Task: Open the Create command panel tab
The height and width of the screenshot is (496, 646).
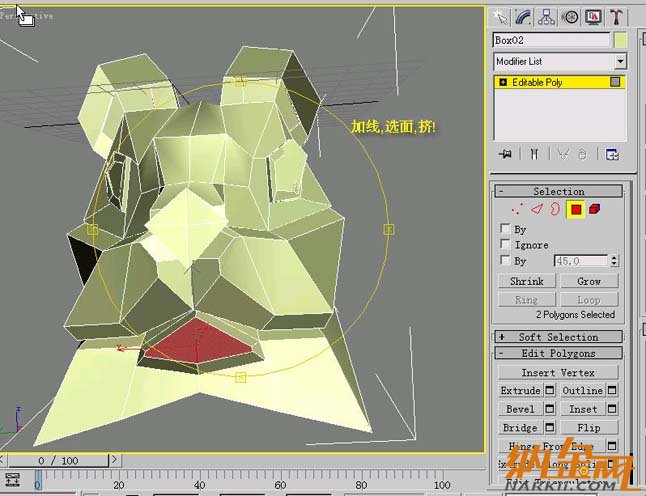Action: click(501, 16)
